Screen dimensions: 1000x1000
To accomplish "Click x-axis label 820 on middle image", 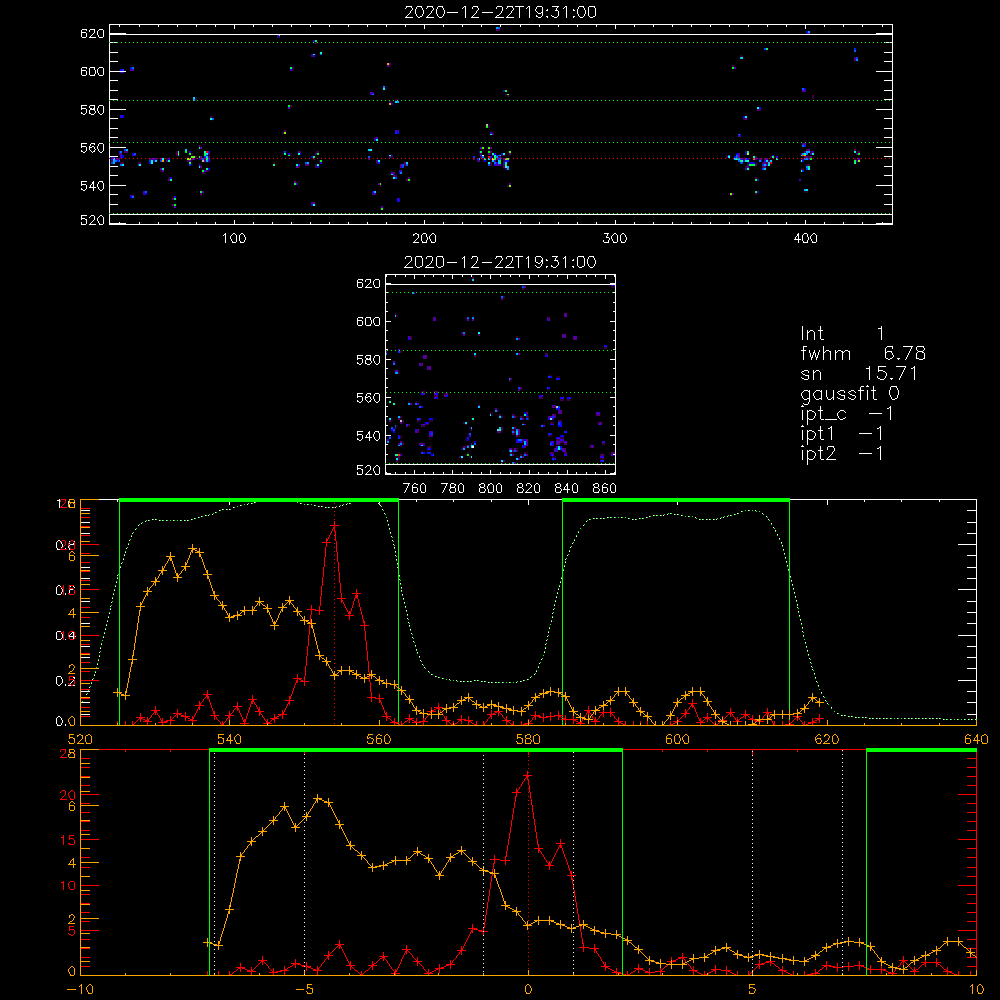I will 529,489.
